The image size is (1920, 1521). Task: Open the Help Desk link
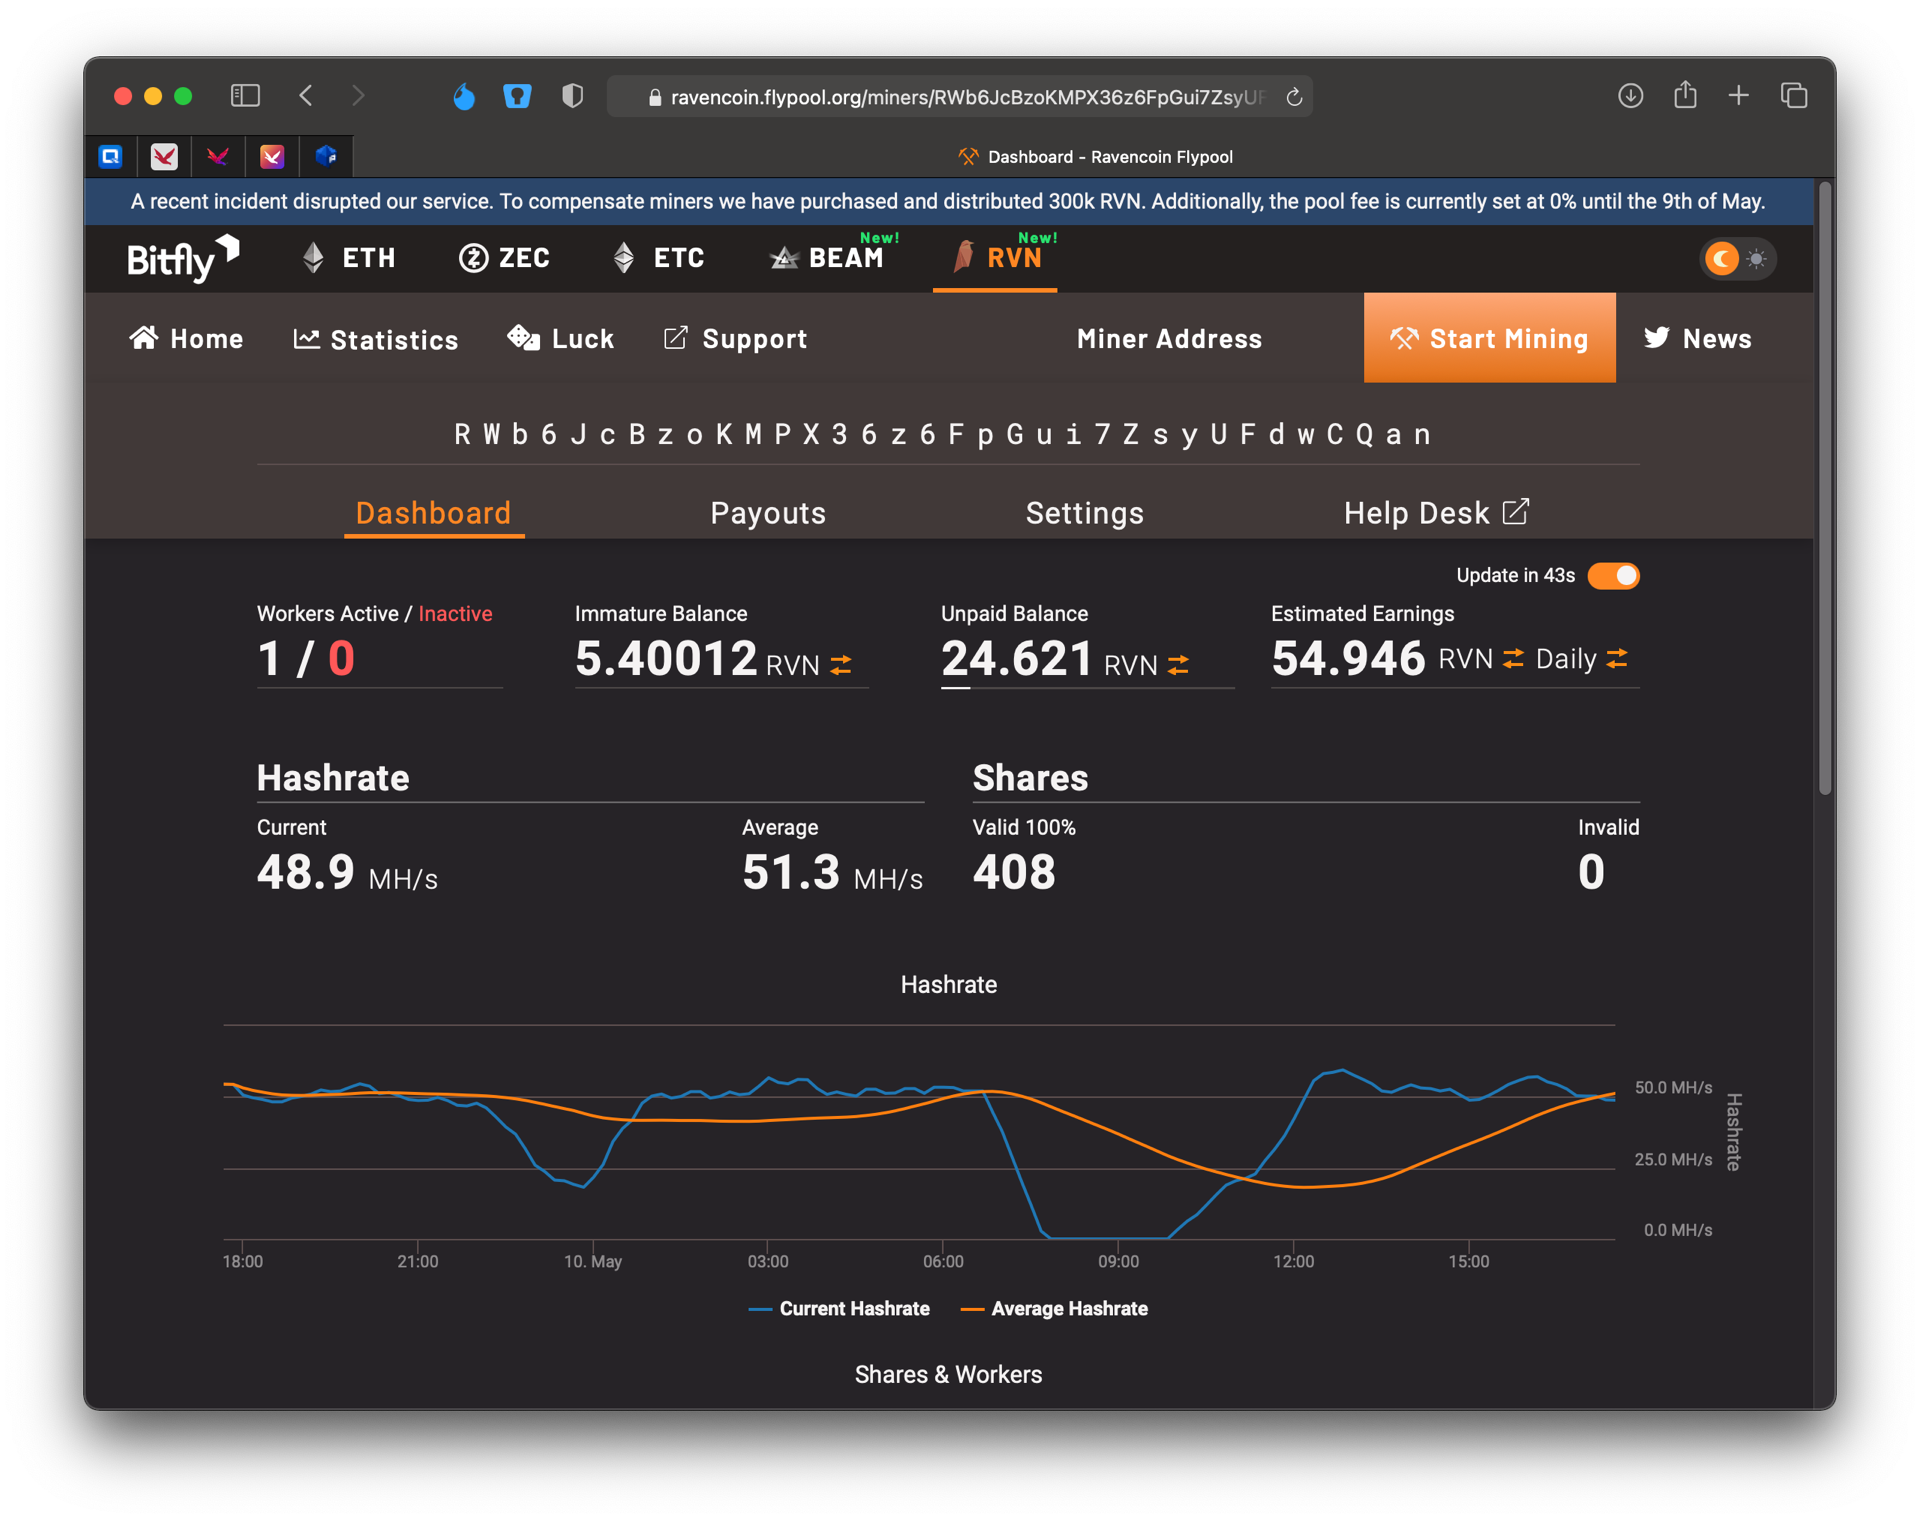[x=1436, y=513]
